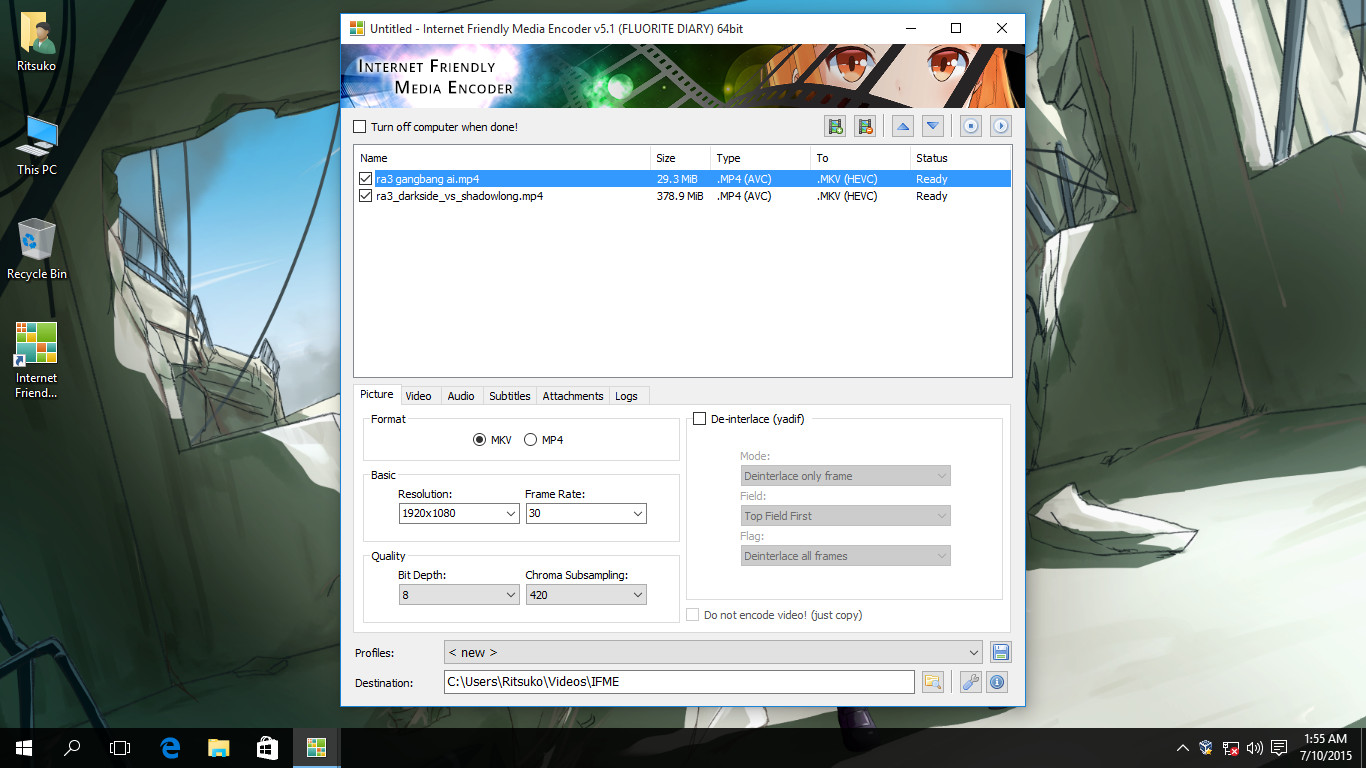Screen dimensions: 1366x768
Task: Switch to the Audio tab
Action: point(461,396)
